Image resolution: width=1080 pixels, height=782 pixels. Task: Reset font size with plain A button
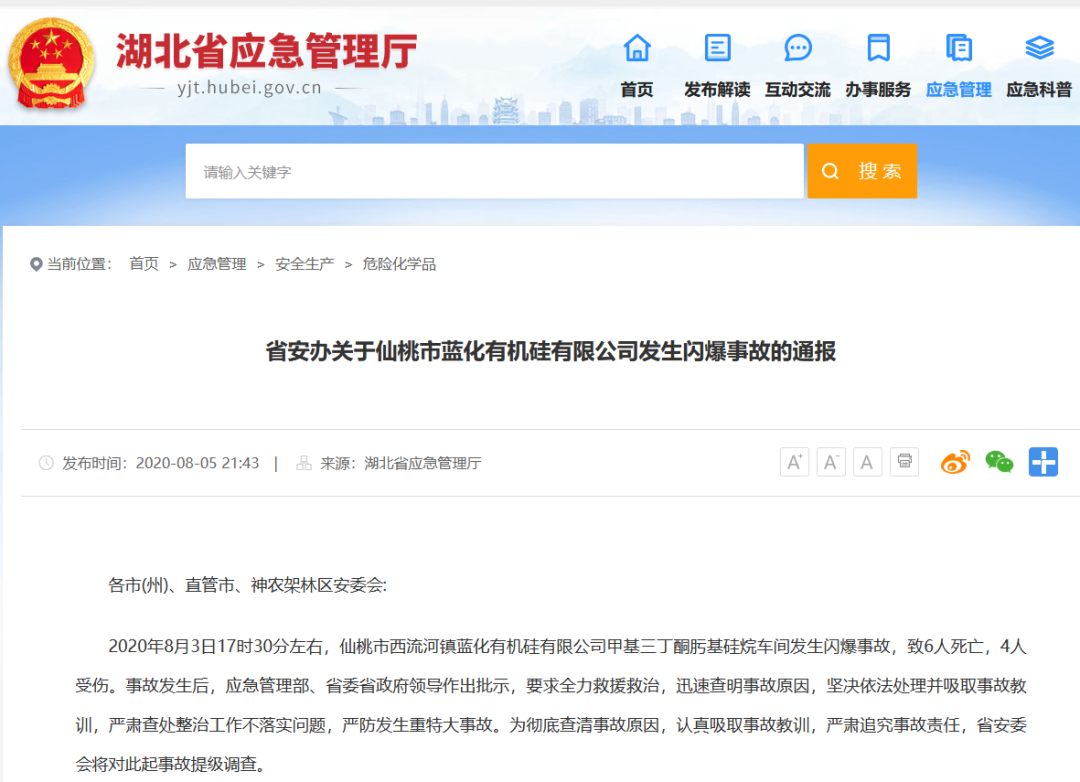pos(867,462)
